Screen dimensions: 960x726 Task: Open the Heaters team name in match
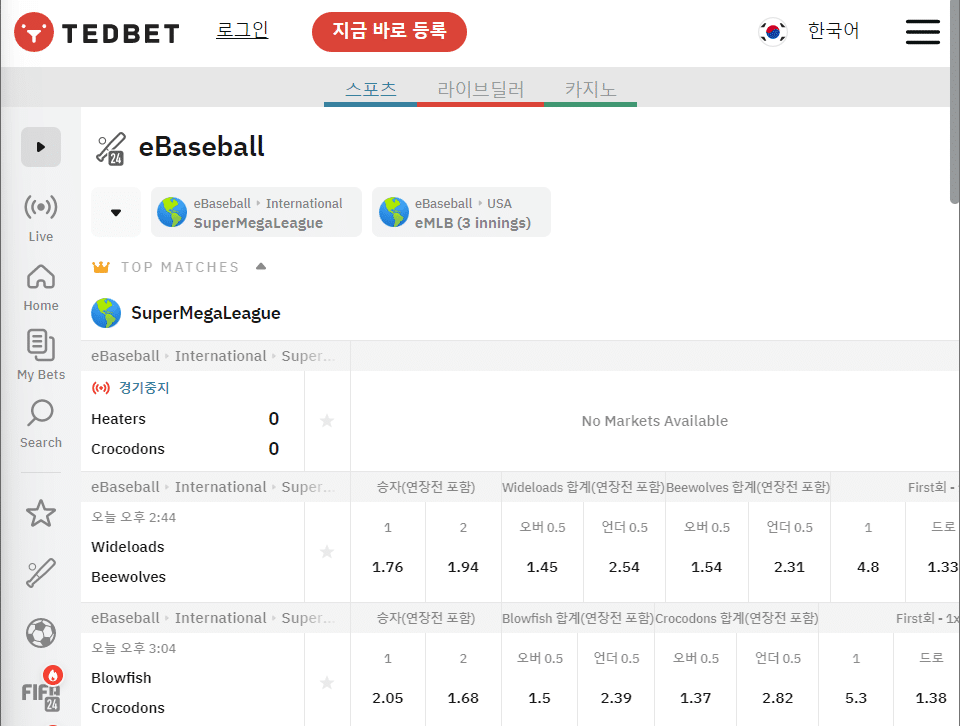pos(119,419)
